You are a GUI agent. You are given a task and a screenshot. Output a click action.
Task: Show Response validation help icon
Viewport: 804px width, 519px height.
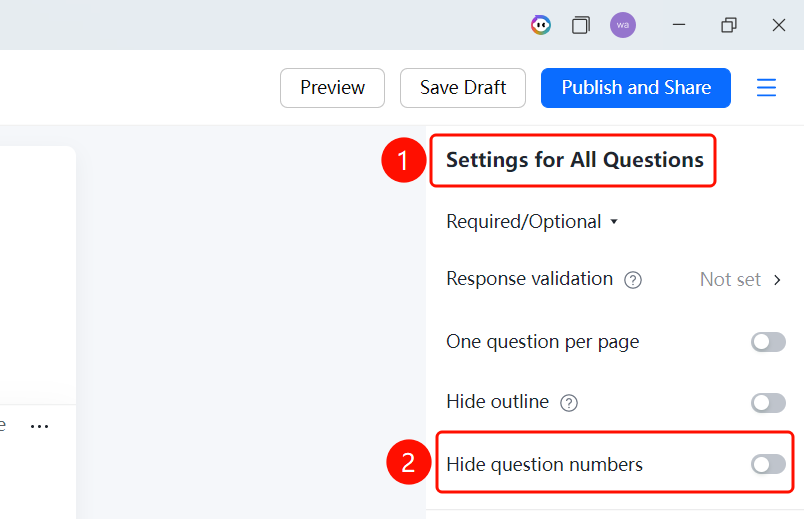pos(633,280)
